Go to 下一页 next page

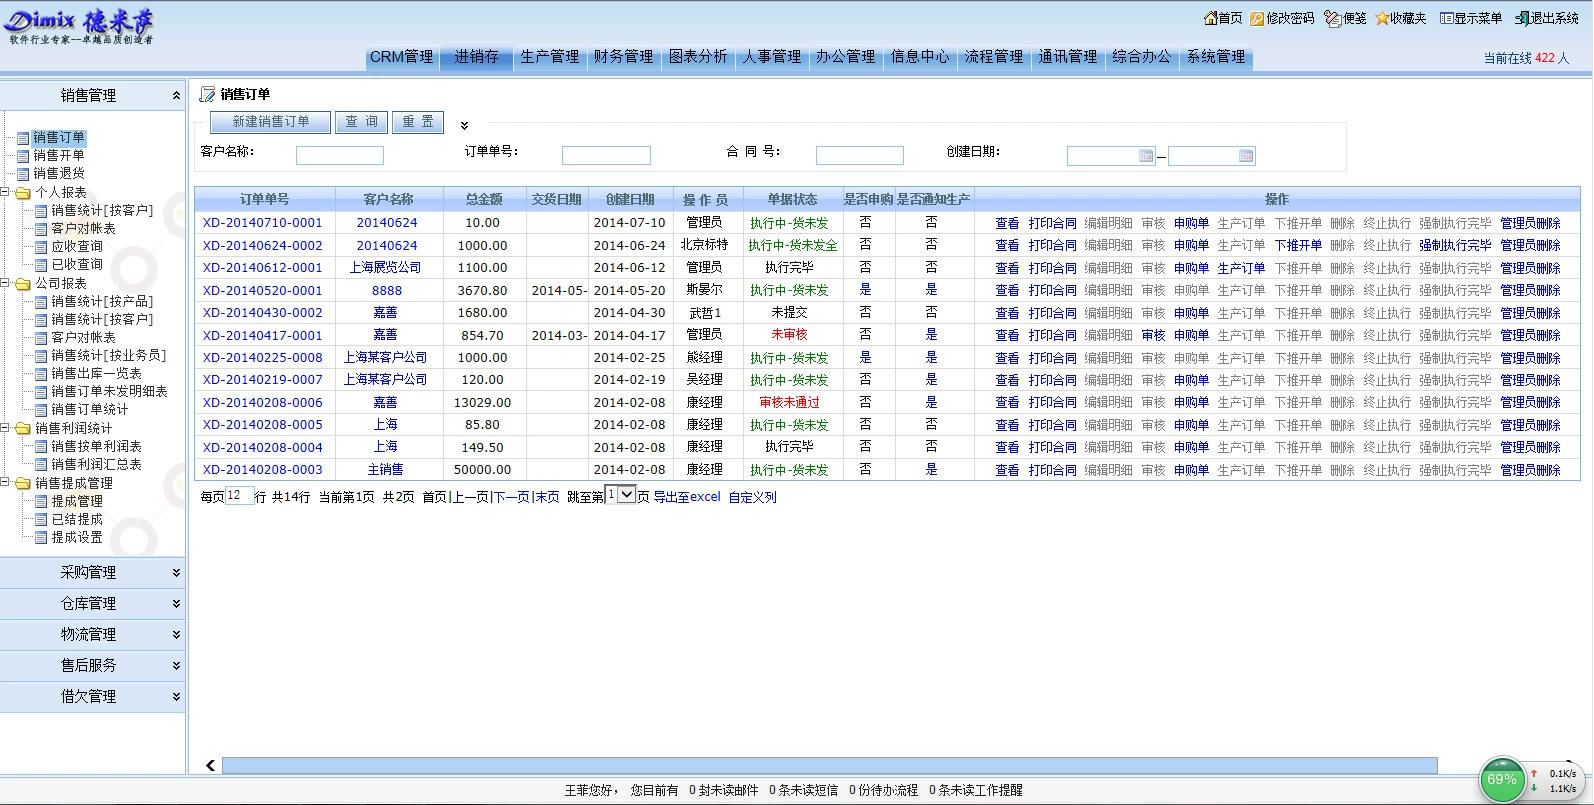click(511, 497)
